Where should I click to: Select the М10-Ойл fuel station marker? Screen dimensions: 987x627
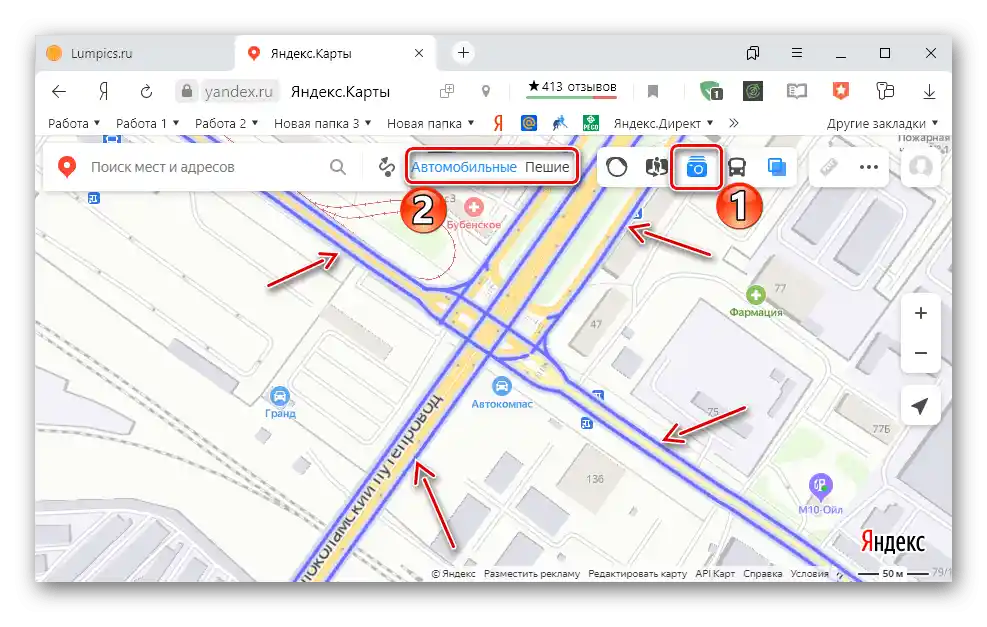click(820, 486)
